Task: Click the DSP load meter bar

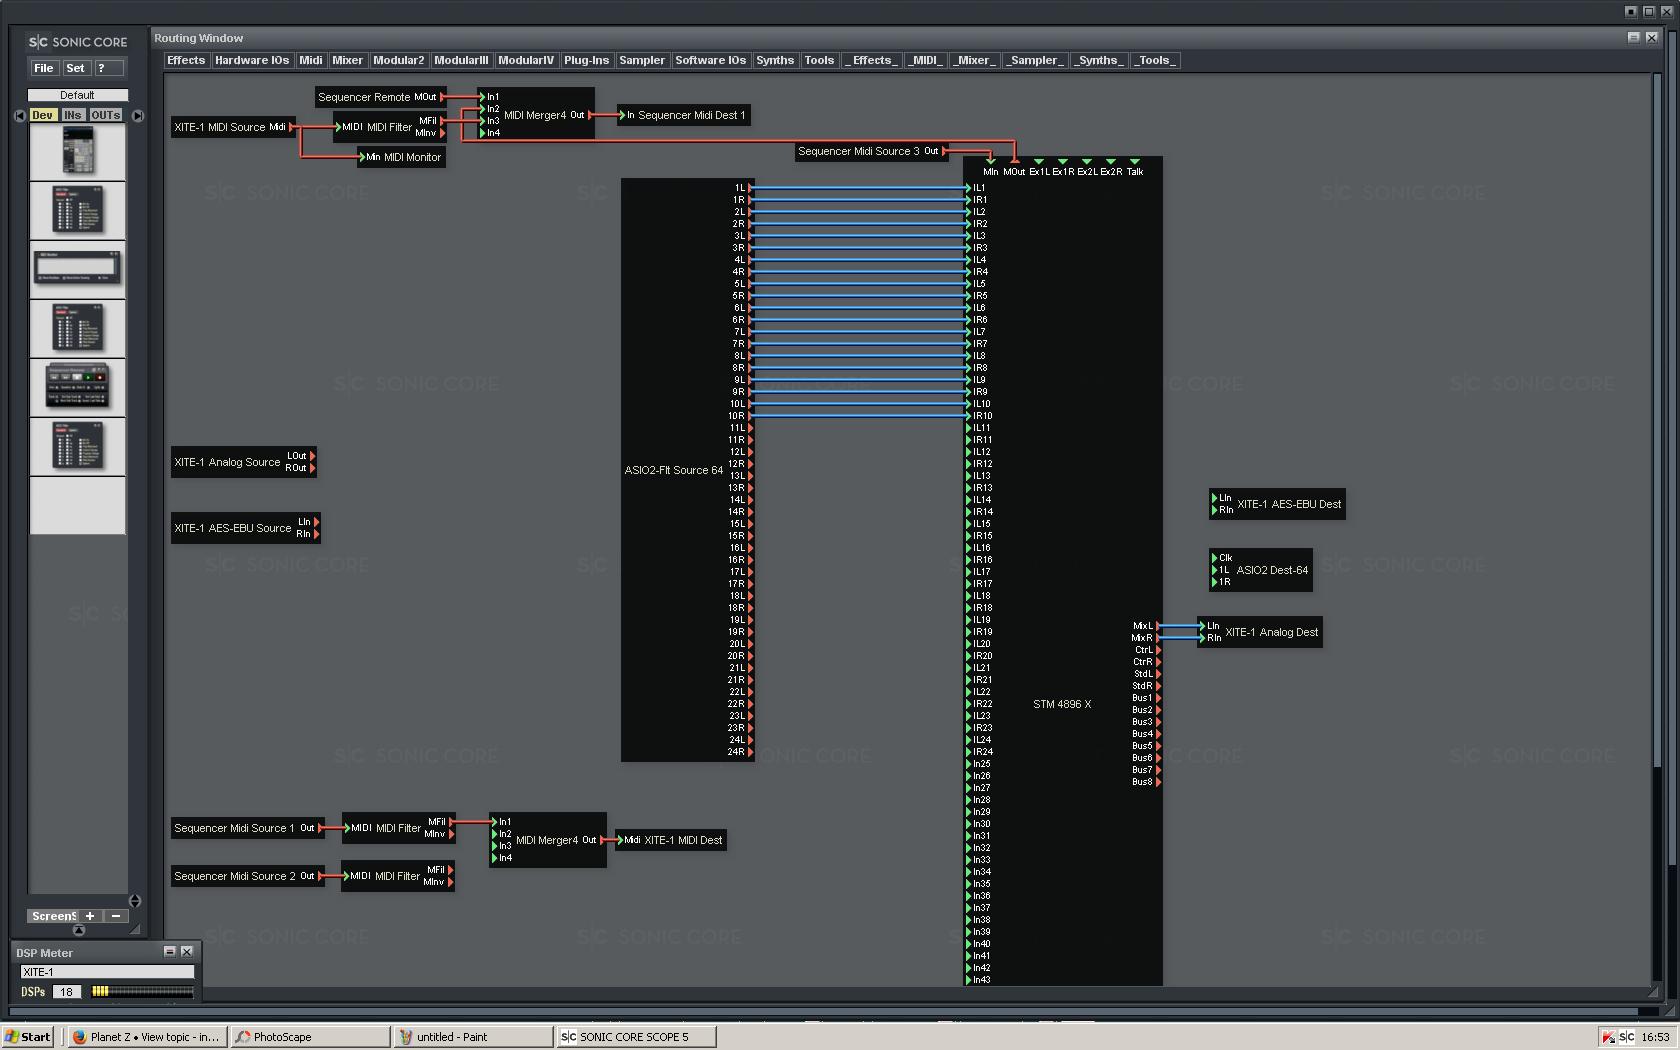Action: 141,992
